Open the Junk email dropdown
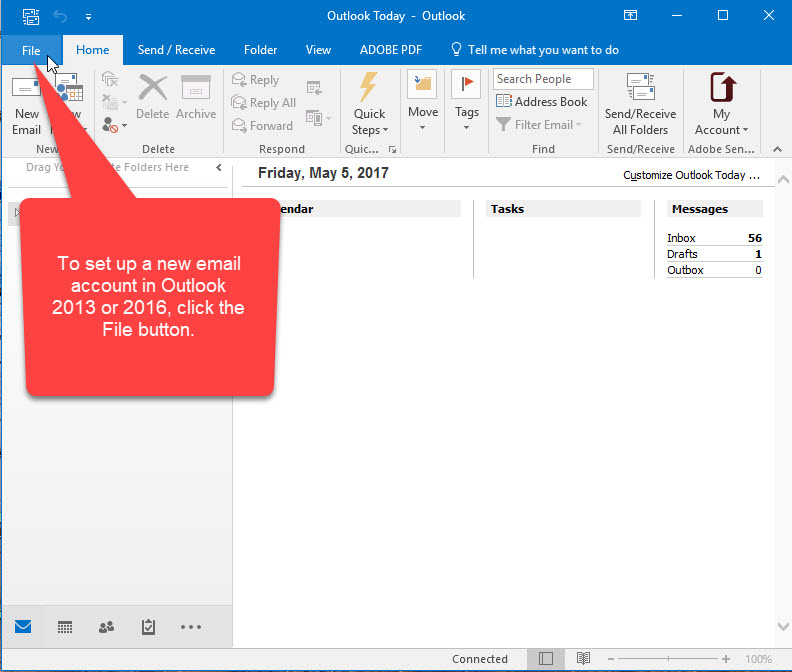 point(114,125)
